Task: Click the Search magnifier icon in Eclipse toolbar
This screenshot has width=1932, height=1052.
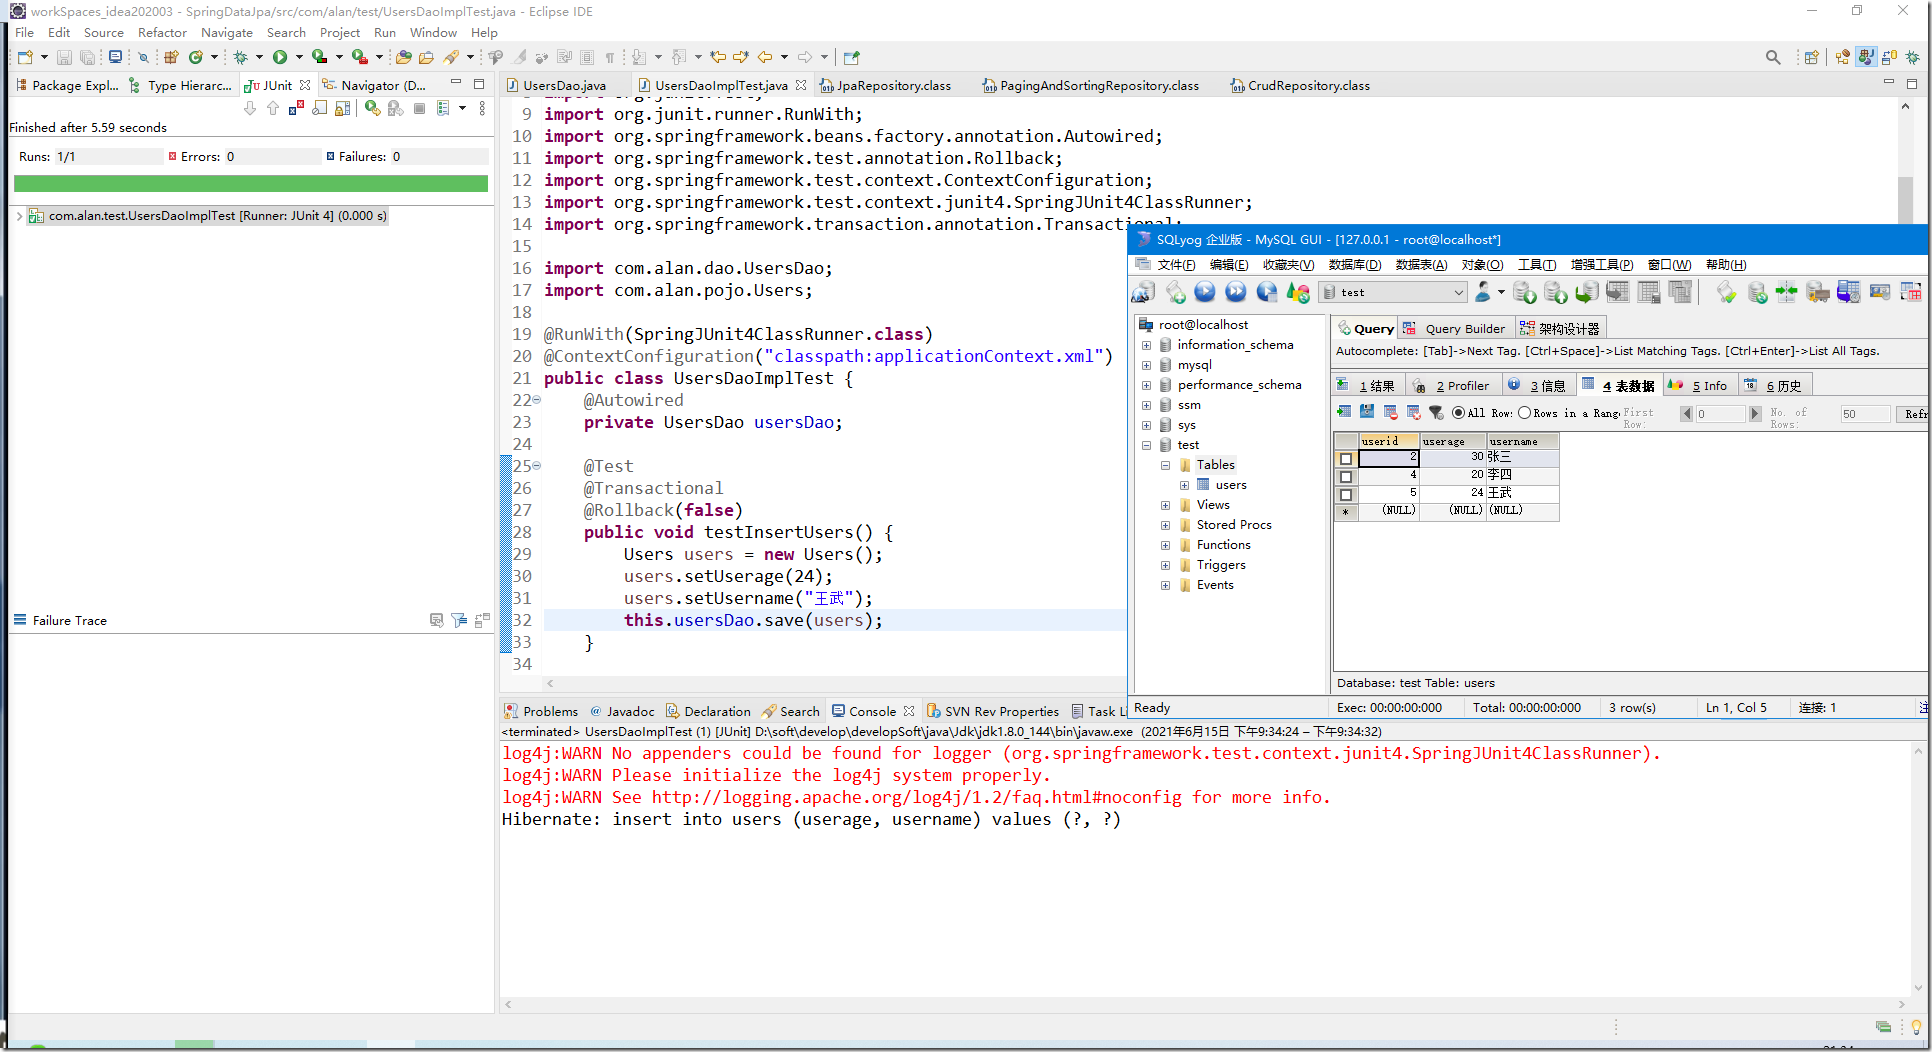Action: [1773, 57]
